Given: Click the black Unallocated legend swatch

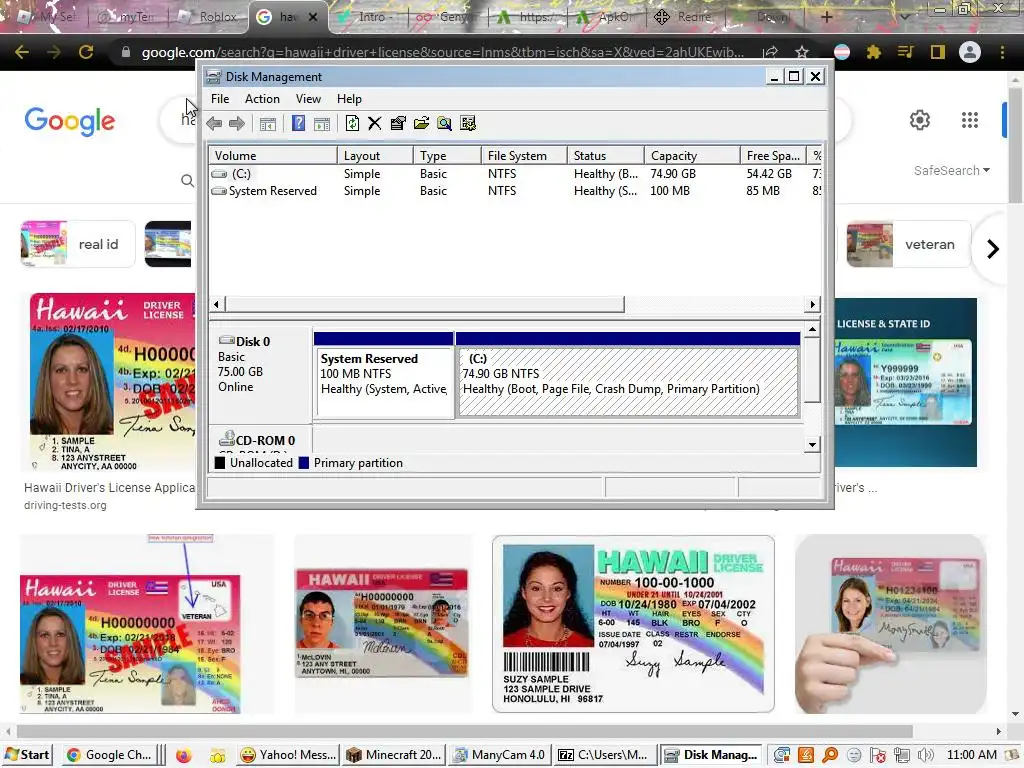Looking at the screenshot, I should pyautogui.click(x=220, y=463).
